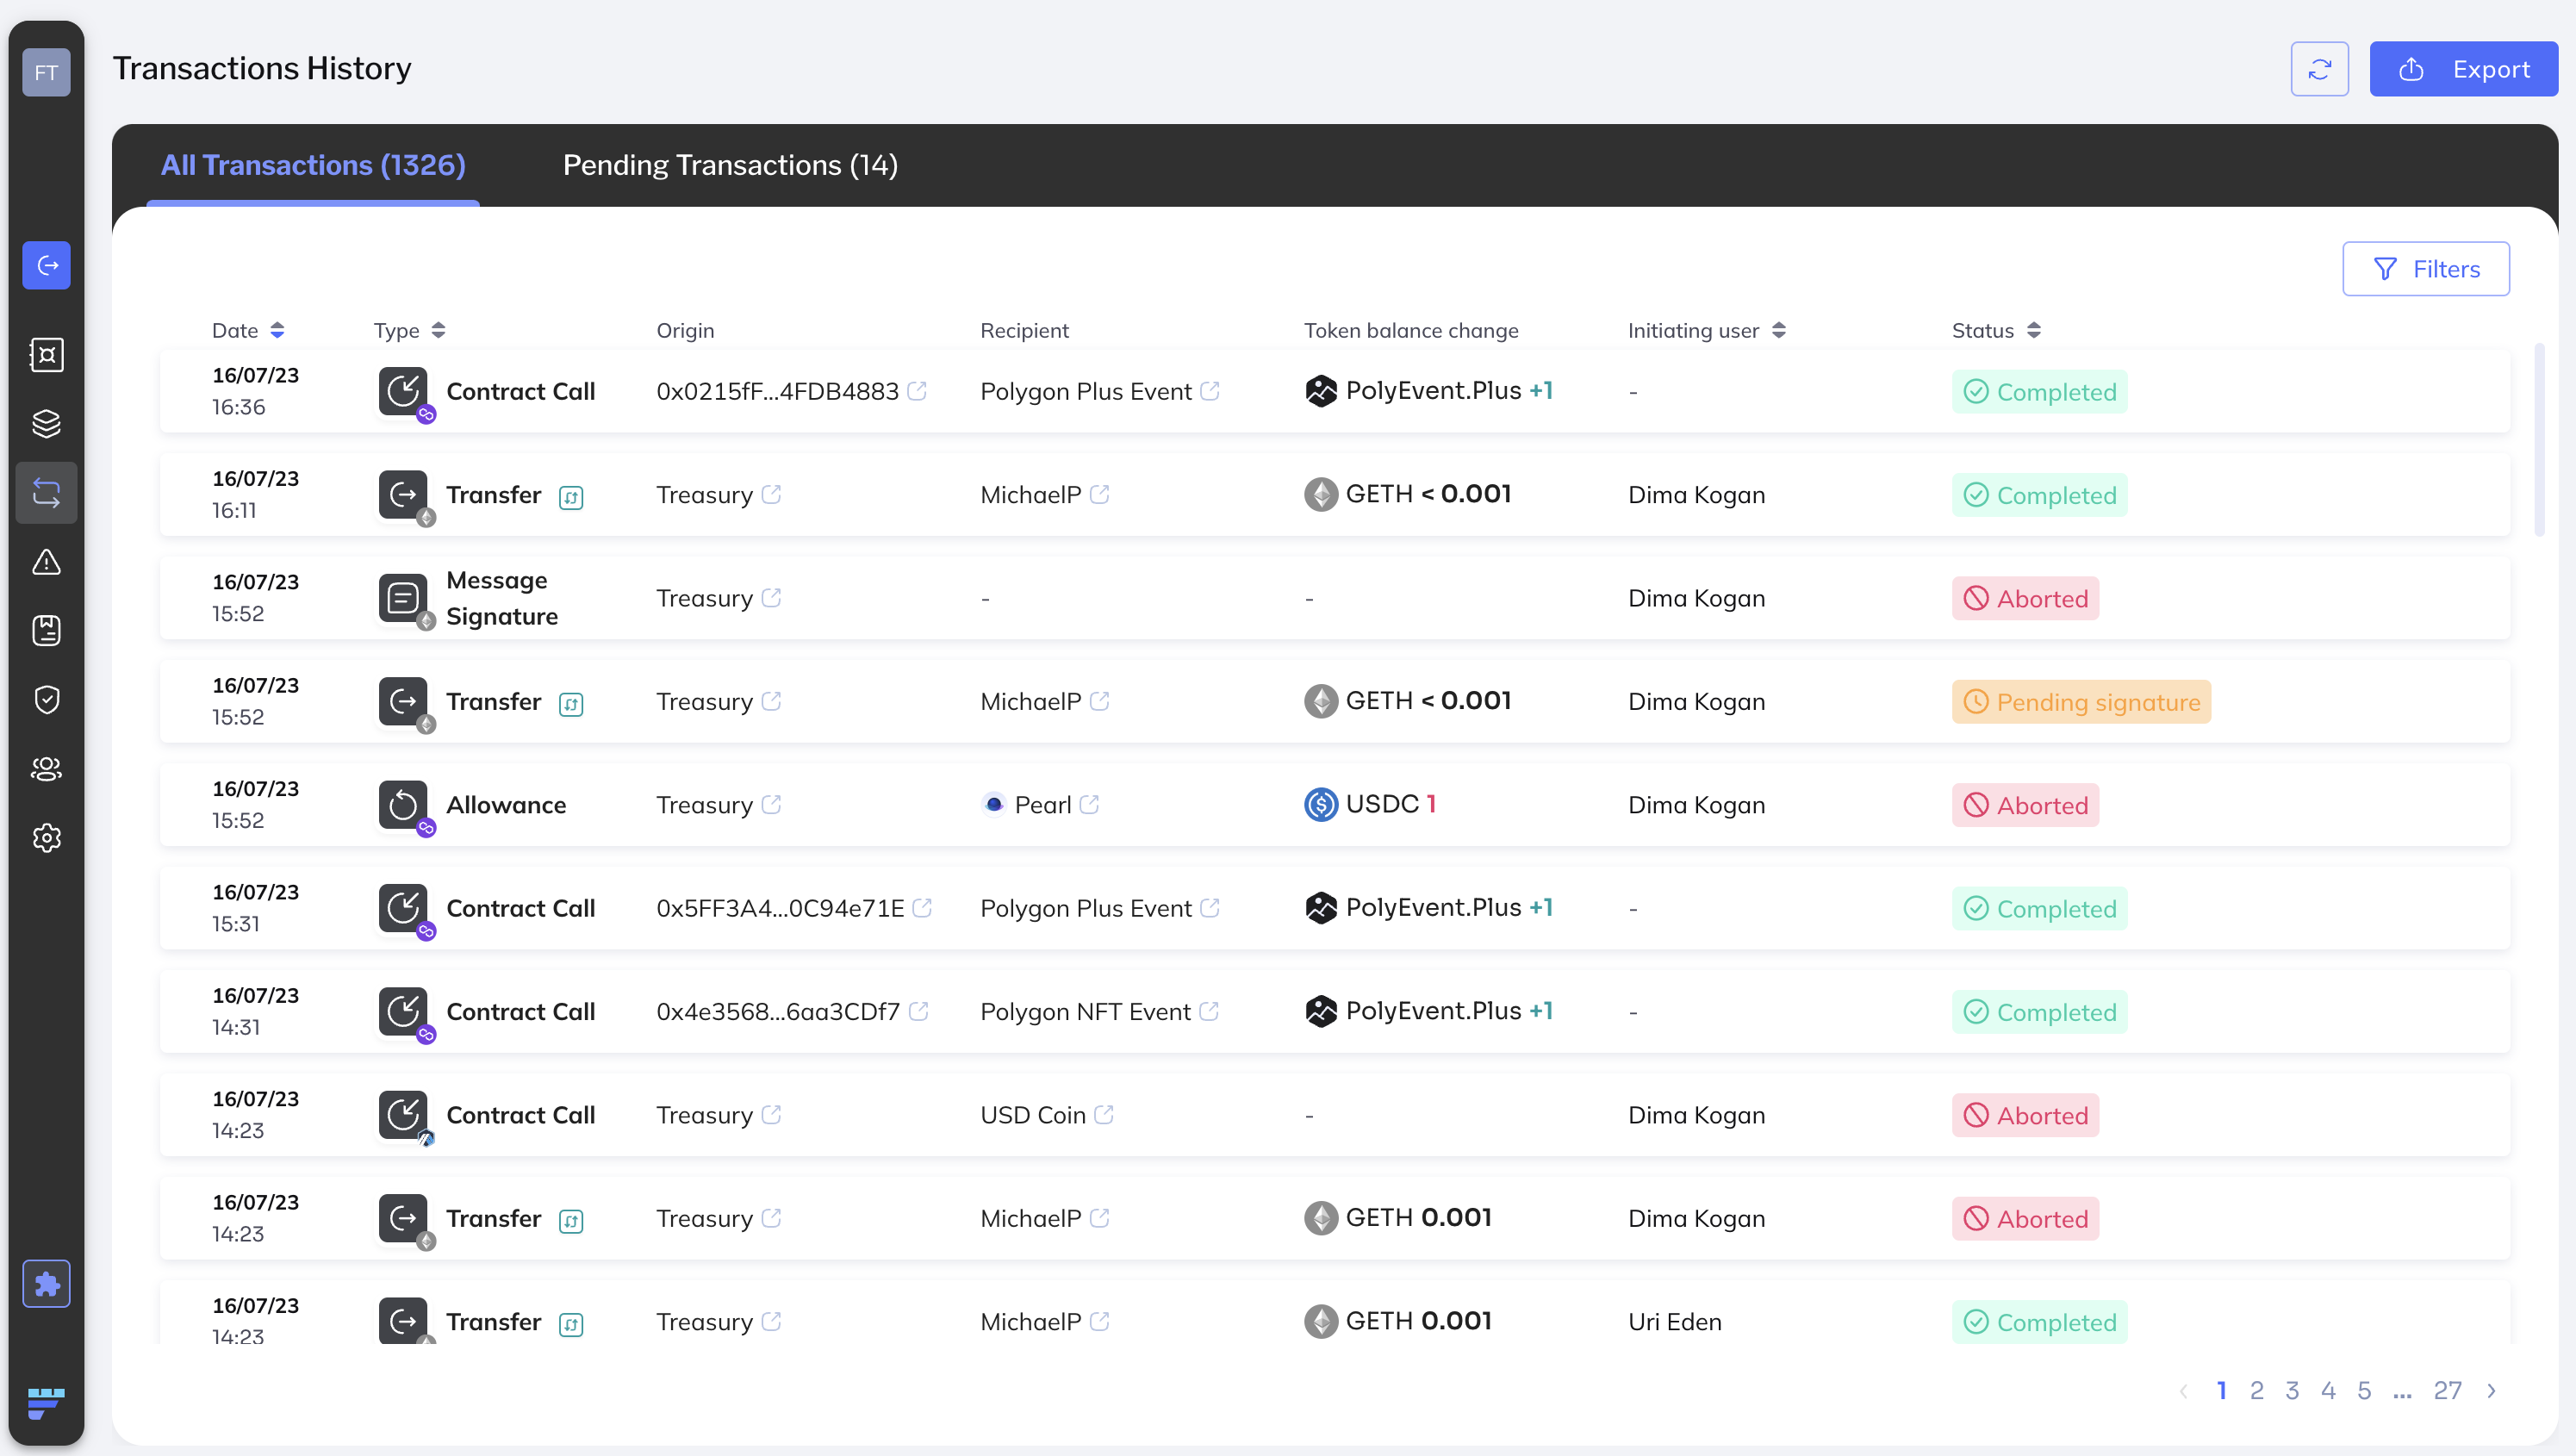Open external link for Pearl recipient
The image size is (2576, 1456).
click(x=1089, y=805)
